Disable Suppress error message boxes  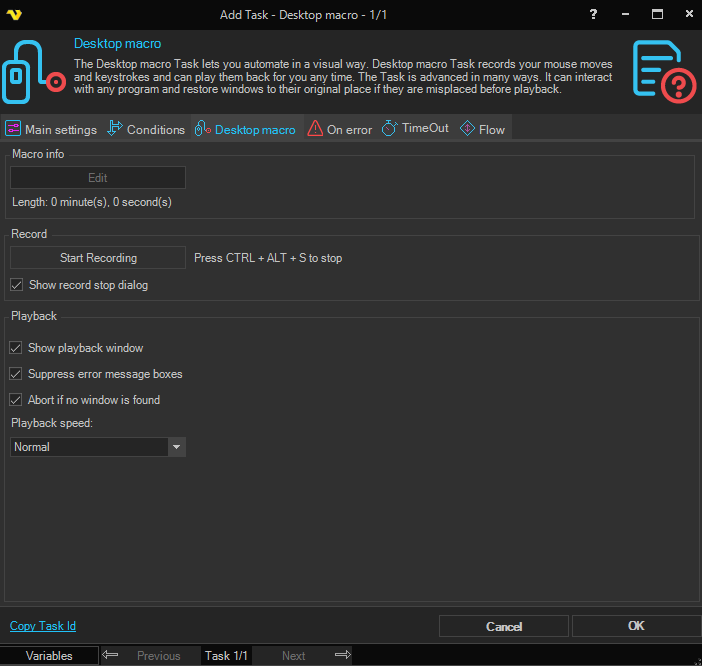pos(16,374)
